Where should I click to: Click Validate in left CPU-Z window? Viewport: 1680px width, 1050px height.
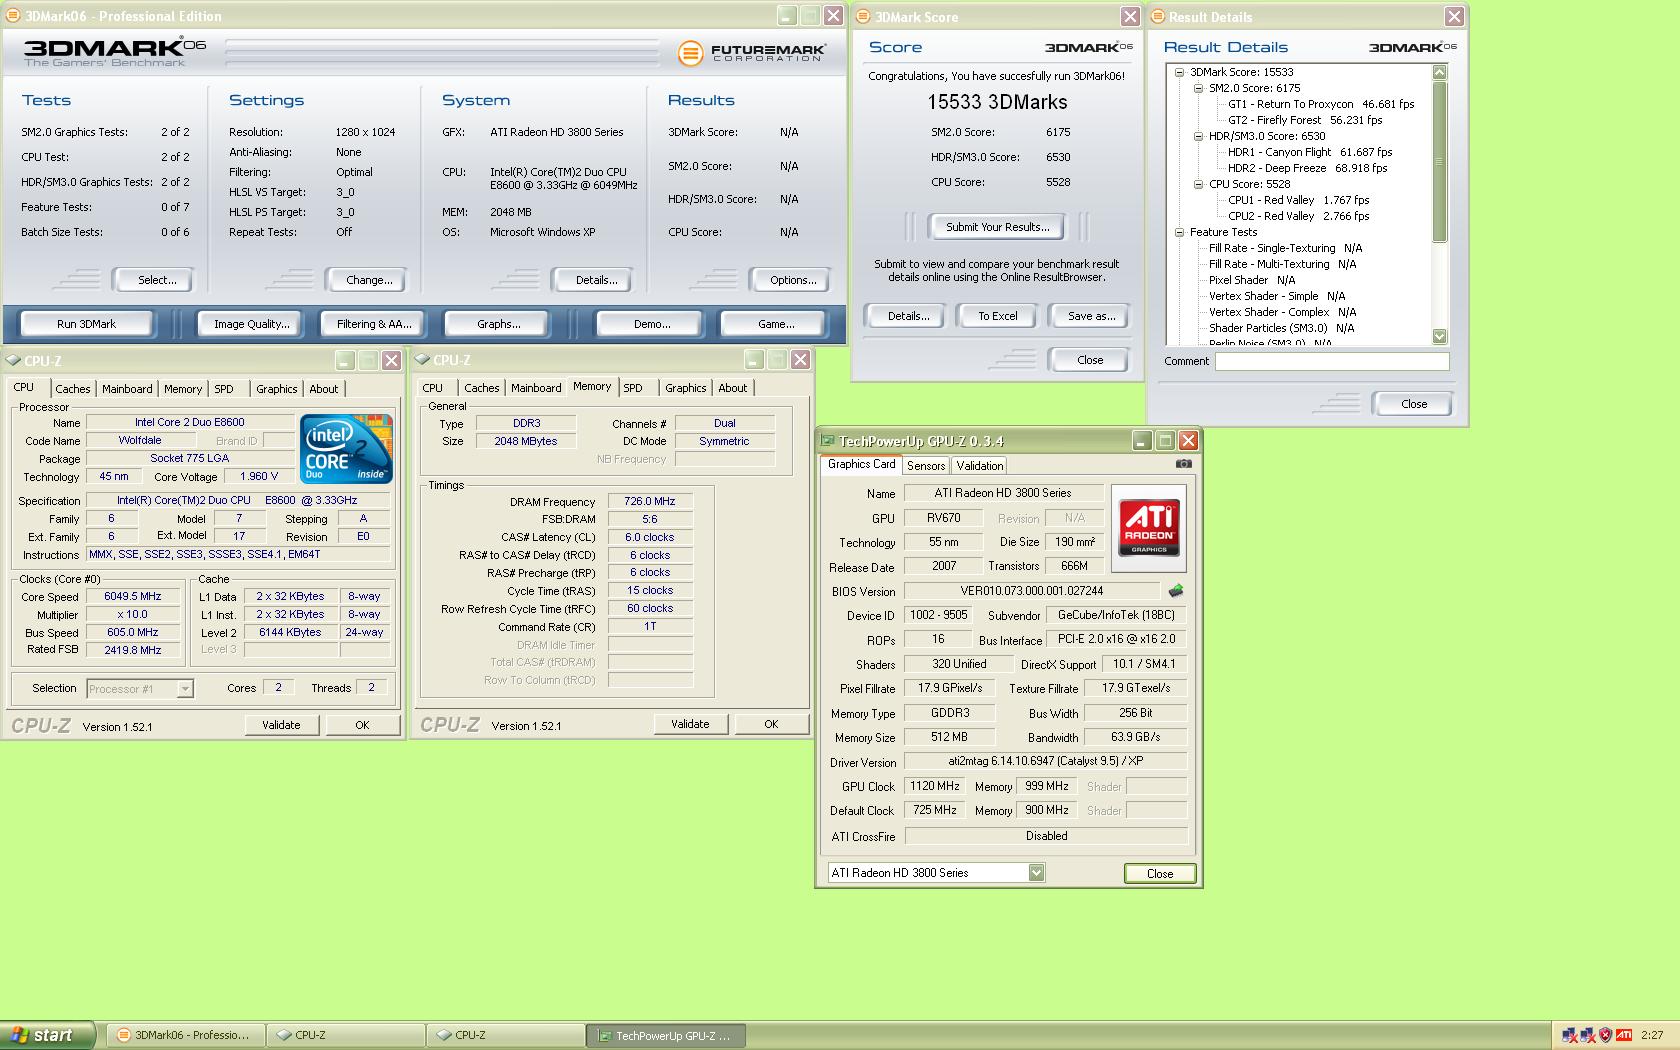click(x=281, y=725)
